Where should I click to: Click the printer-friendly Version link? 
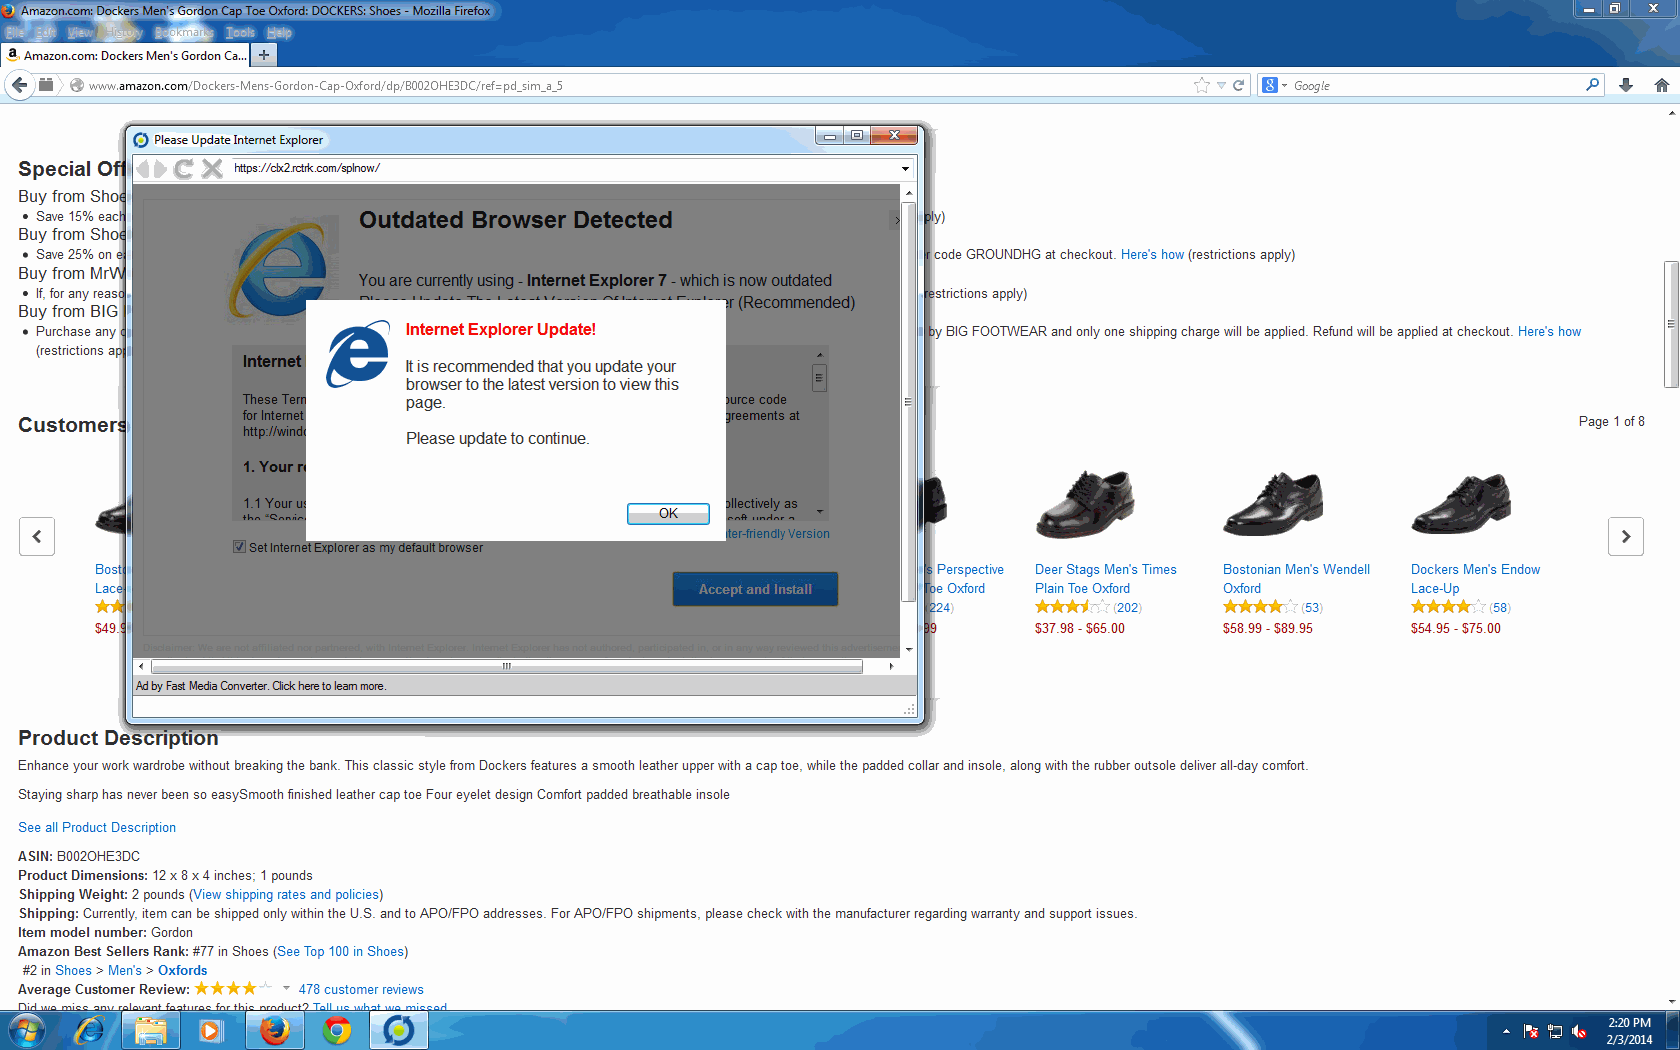click(x=778, y=534)
